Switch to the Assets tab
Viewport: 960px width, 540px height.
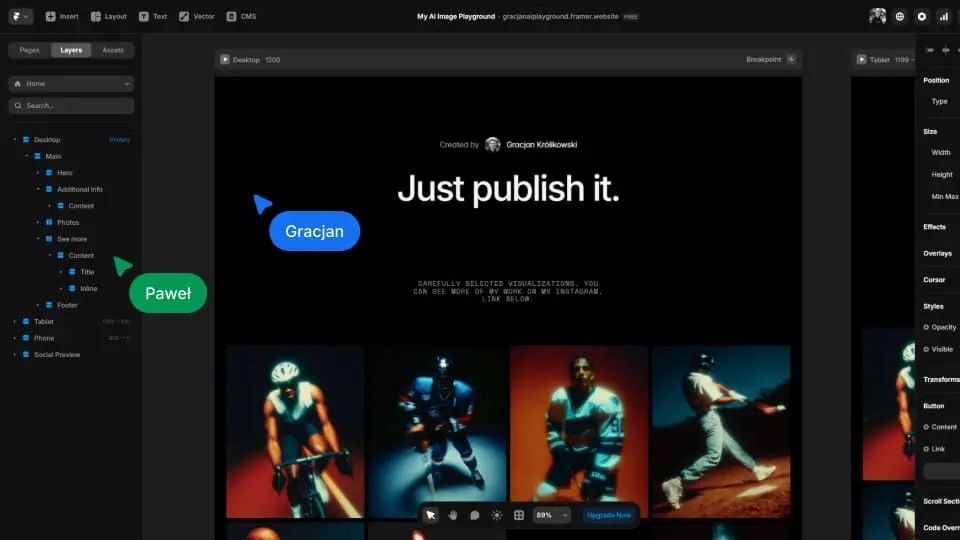point(113,50)
